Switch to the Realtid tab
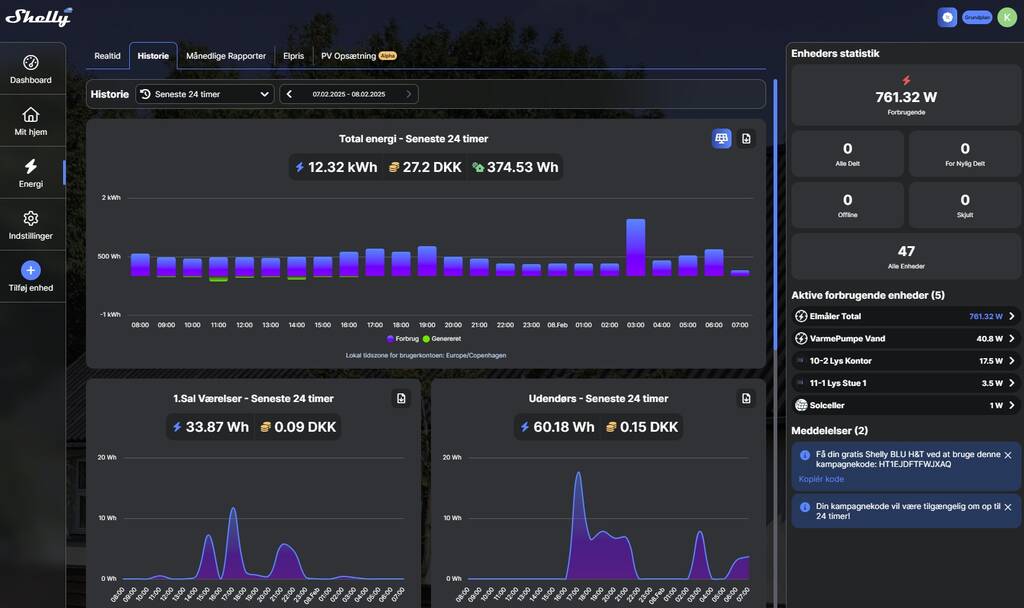The image size is (1024, 608). coord(107,56)
